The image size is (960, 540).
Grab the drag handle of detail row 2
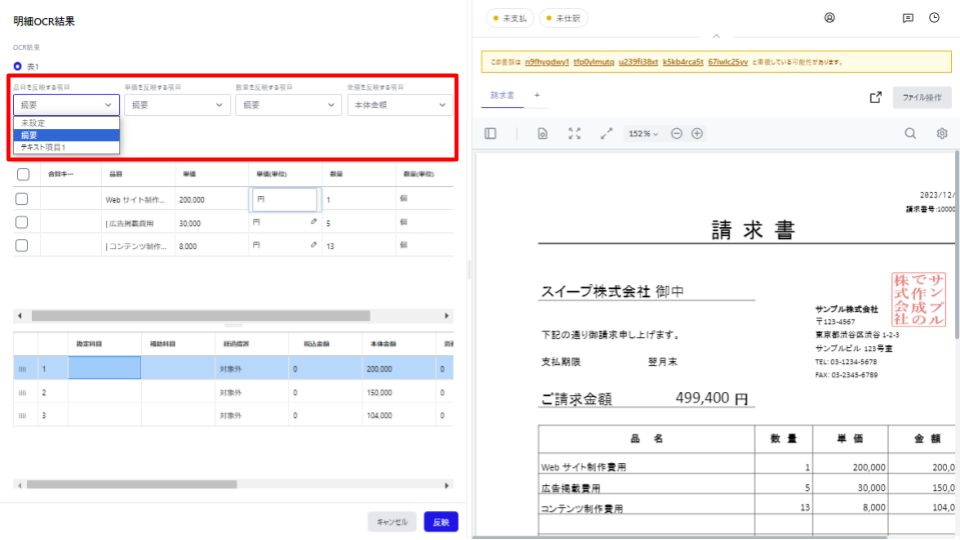click(x=23, y=392)
